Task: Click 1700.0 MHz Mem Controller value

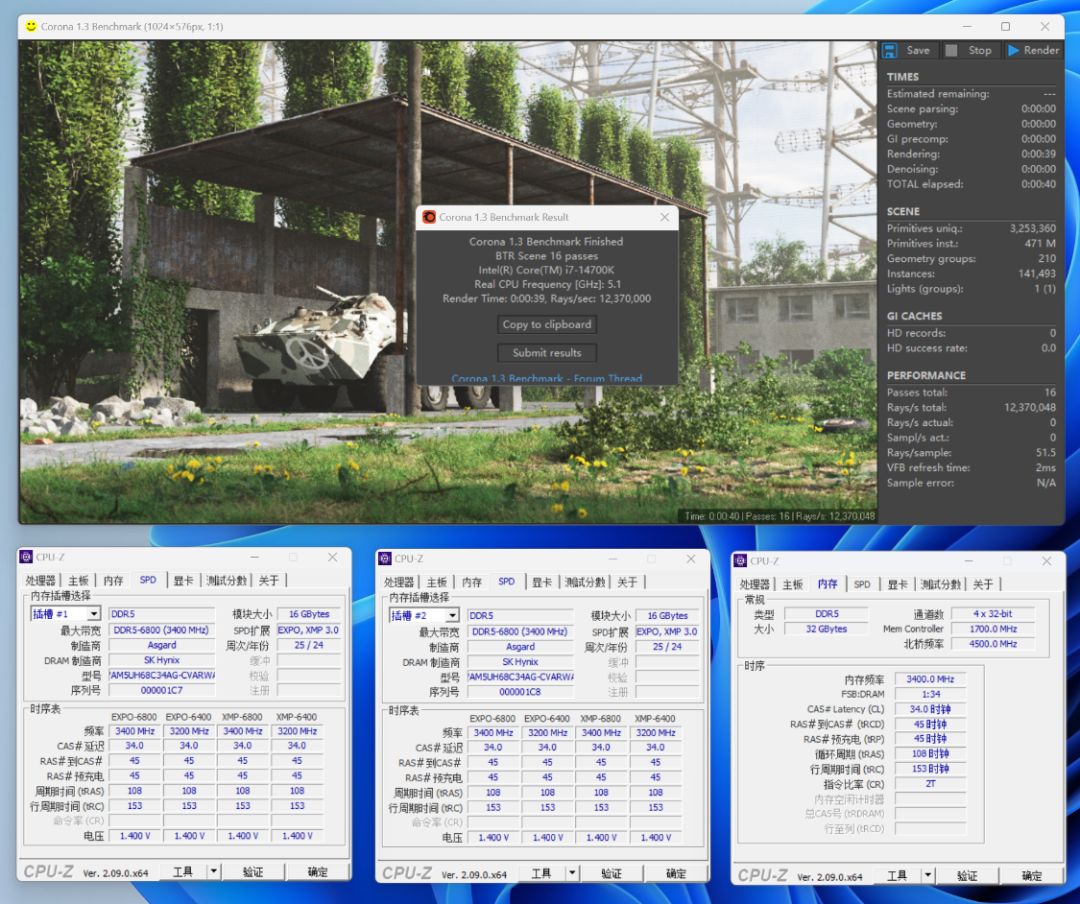Action: click(993, 628)
